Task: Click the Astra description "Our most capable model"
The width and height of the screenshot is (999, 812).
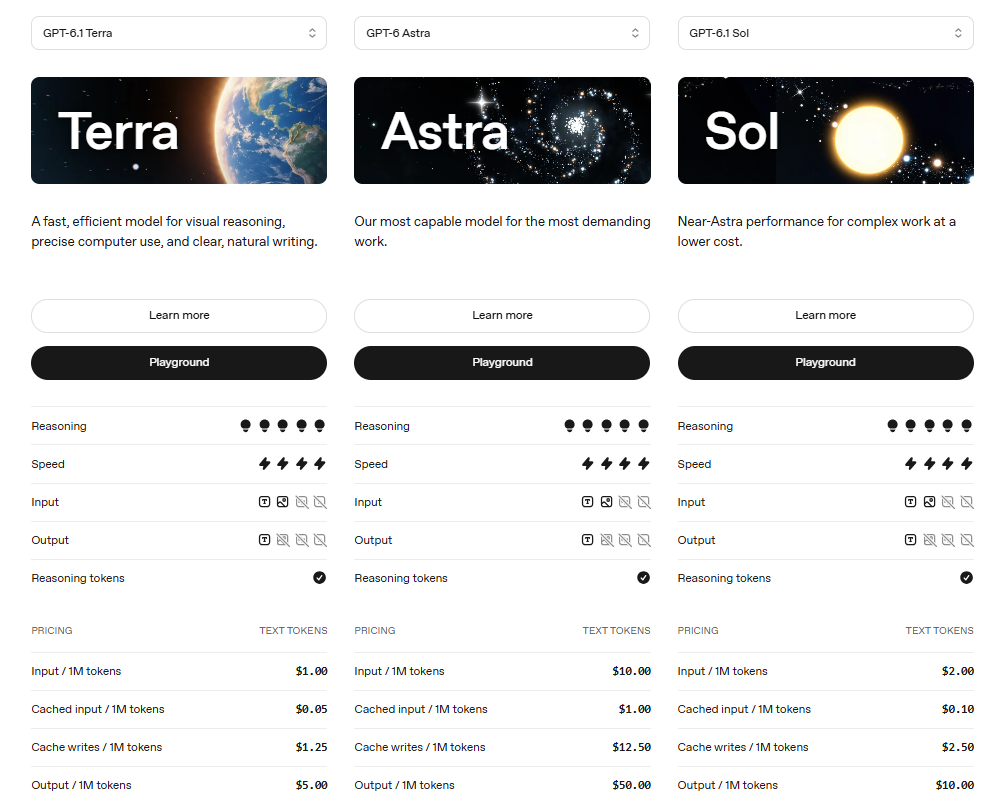Action: 502,231
